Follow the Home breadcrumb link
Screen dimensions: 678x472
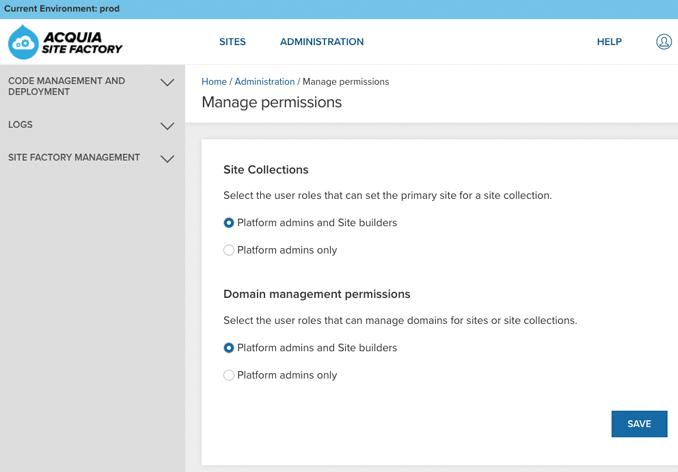214,82
